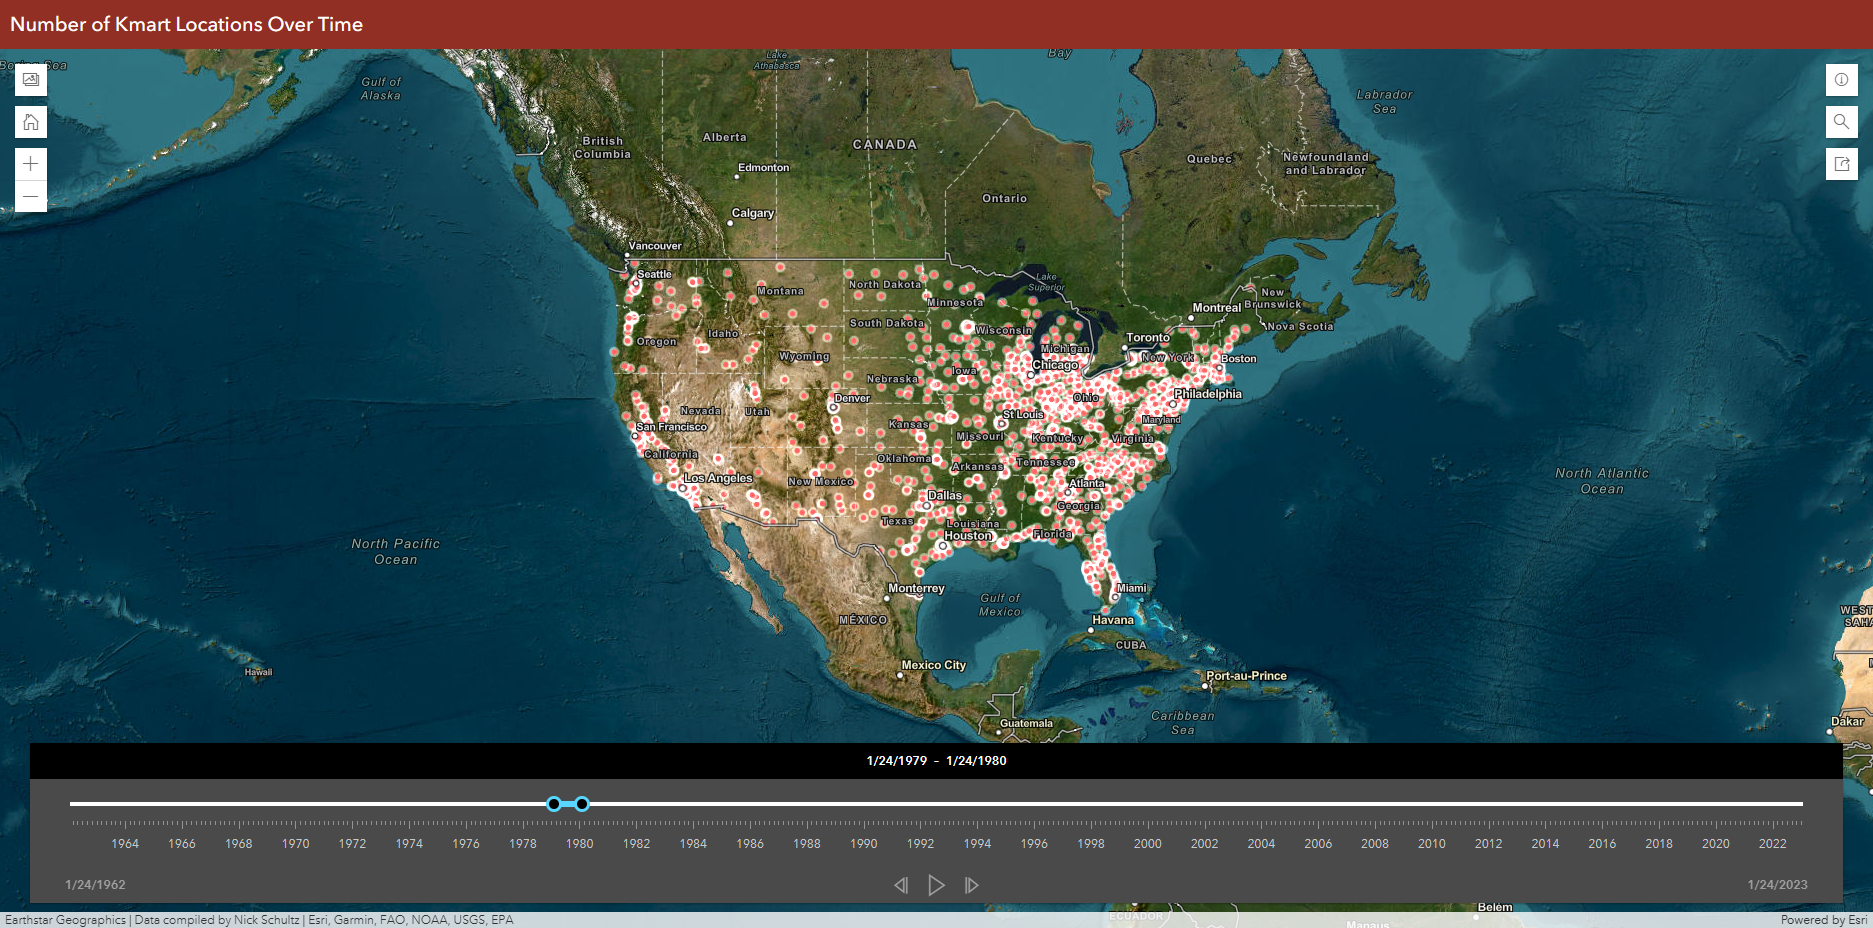1873x928 pixels.
Task: Open the share icon
Action: 1841,164
